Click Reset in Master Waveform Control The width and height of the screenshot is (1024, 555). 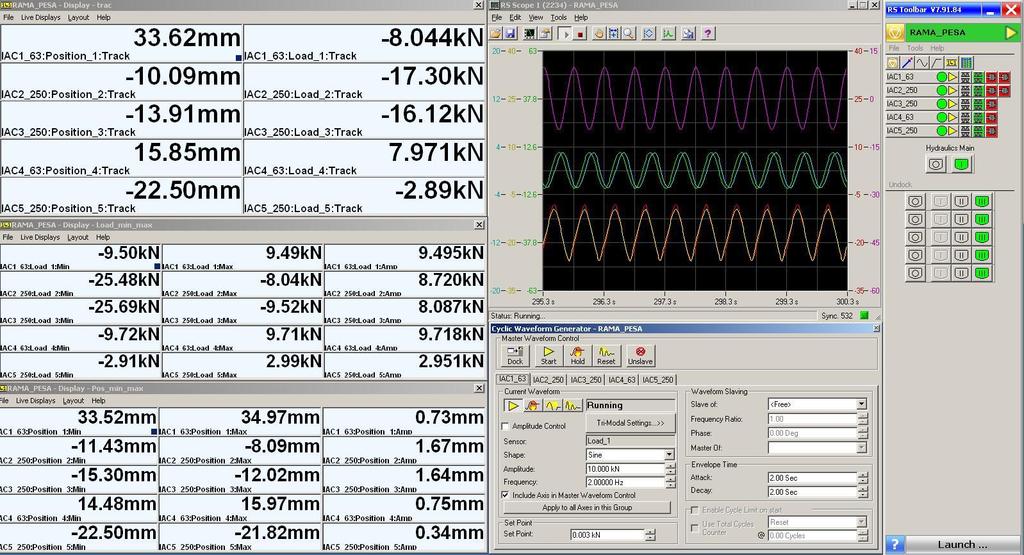[x=606, y=355]
